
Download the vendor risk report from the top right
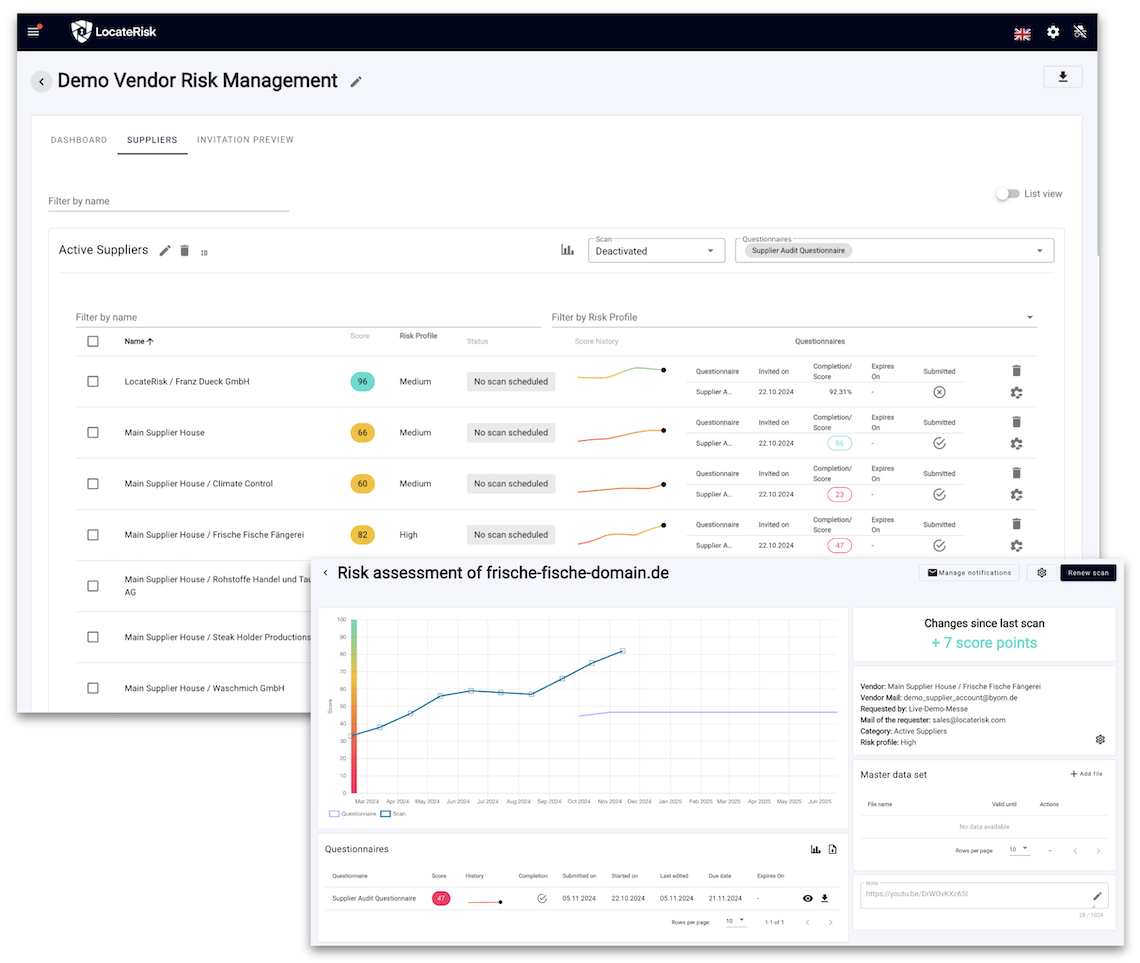[x=1062, y=77]
